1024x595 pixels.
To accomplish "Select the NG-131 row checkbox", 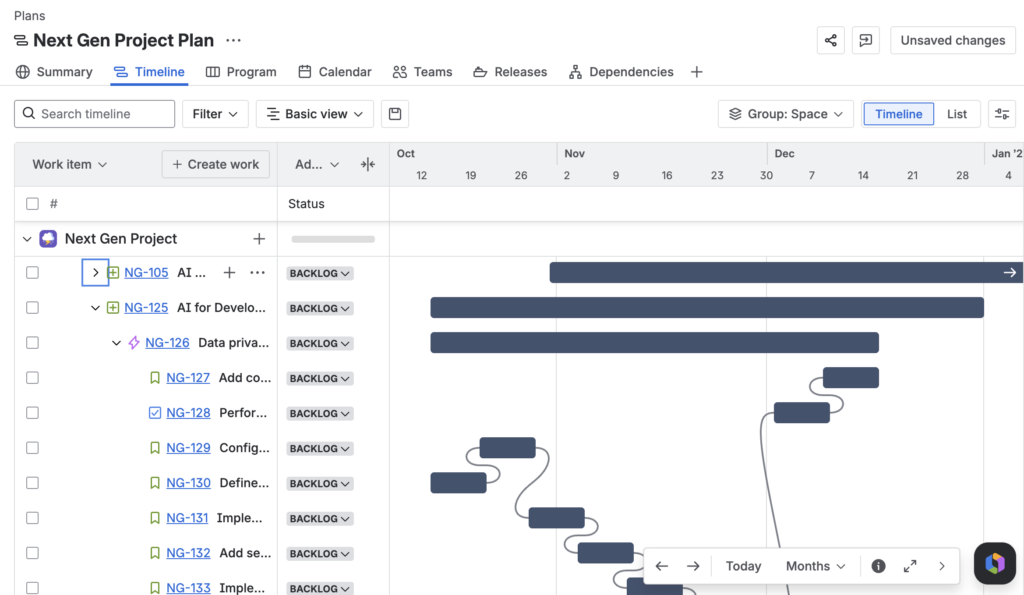I will [x=32, y=518].
